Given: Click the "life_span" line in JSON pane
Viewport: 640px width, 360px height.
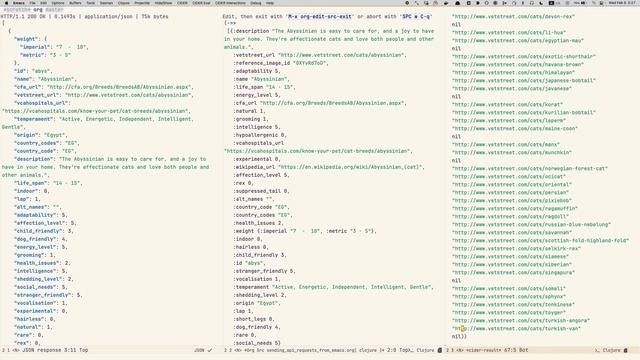Looking at the screenshot, I should point(48,183).
